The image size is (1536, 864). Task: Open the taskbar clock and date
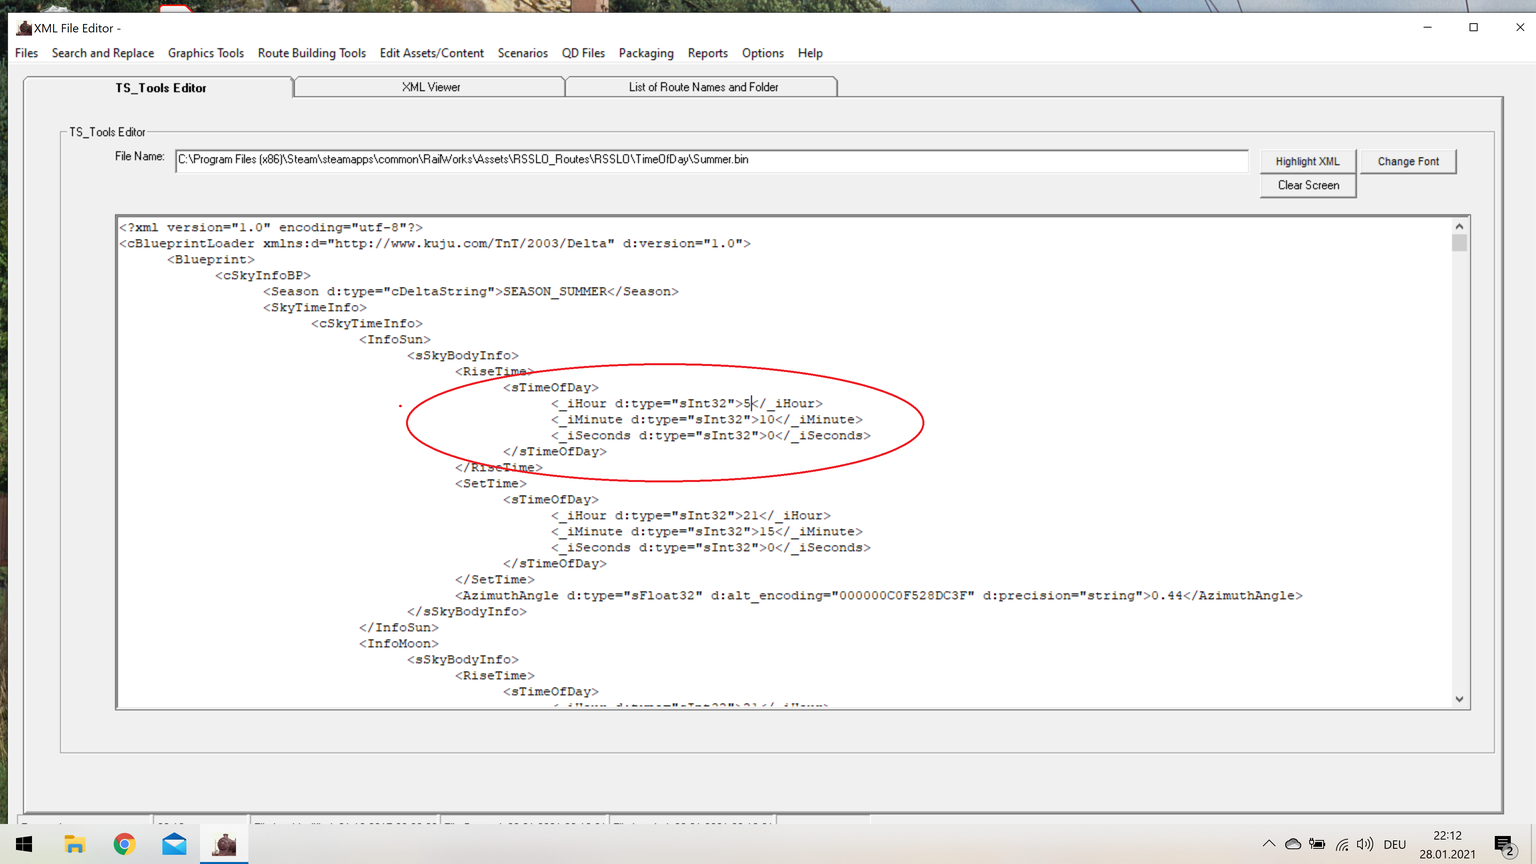click(x=1447, y=844)
